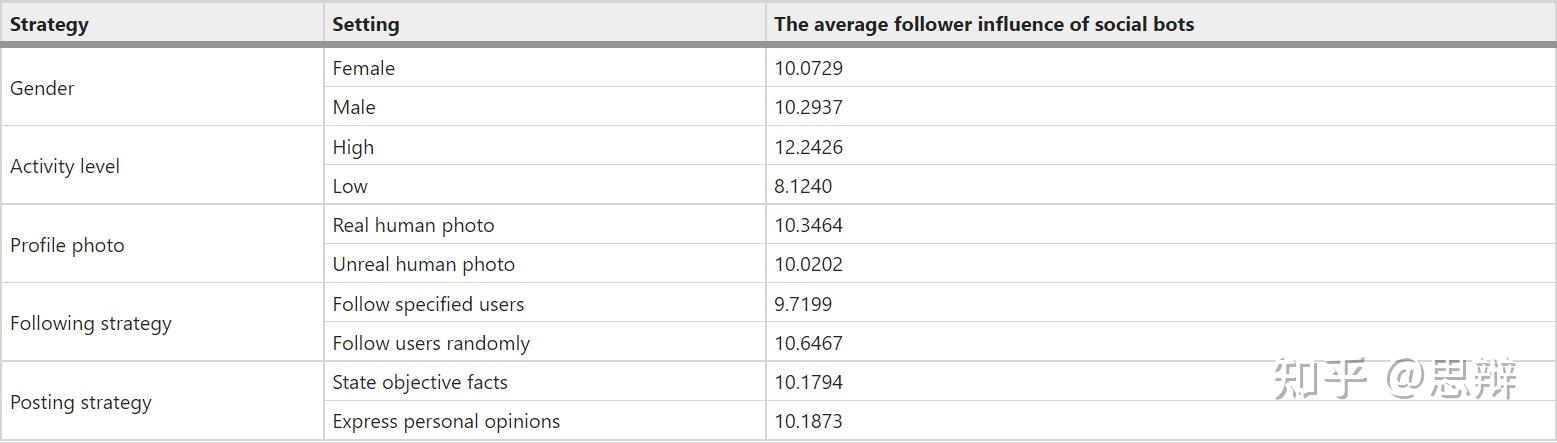Click the value 12.2426
Image resolution: width=1557 pixels, height=443 pixels.
[808, 147]
